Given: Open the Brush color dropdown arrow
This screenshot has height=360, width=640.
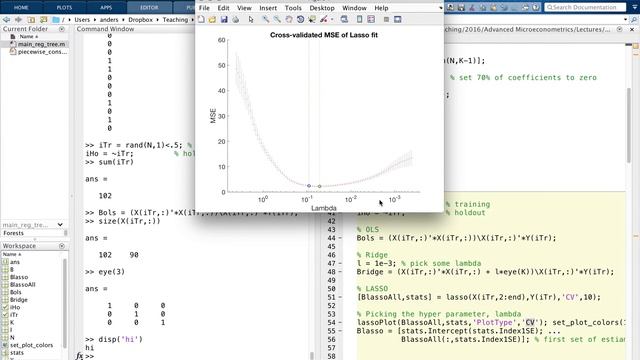Looking at the screenshot, I should coord(332,20).
